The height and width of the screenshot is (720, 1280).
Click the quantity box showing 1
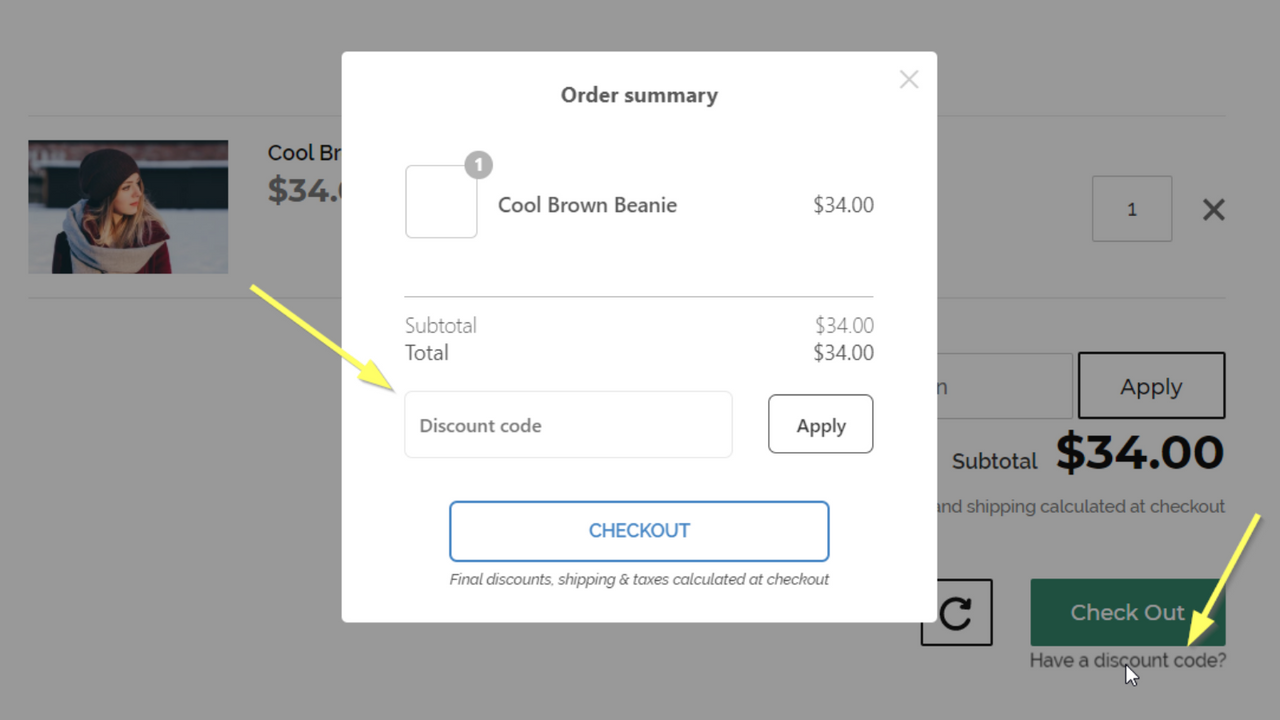(1131, 209)
